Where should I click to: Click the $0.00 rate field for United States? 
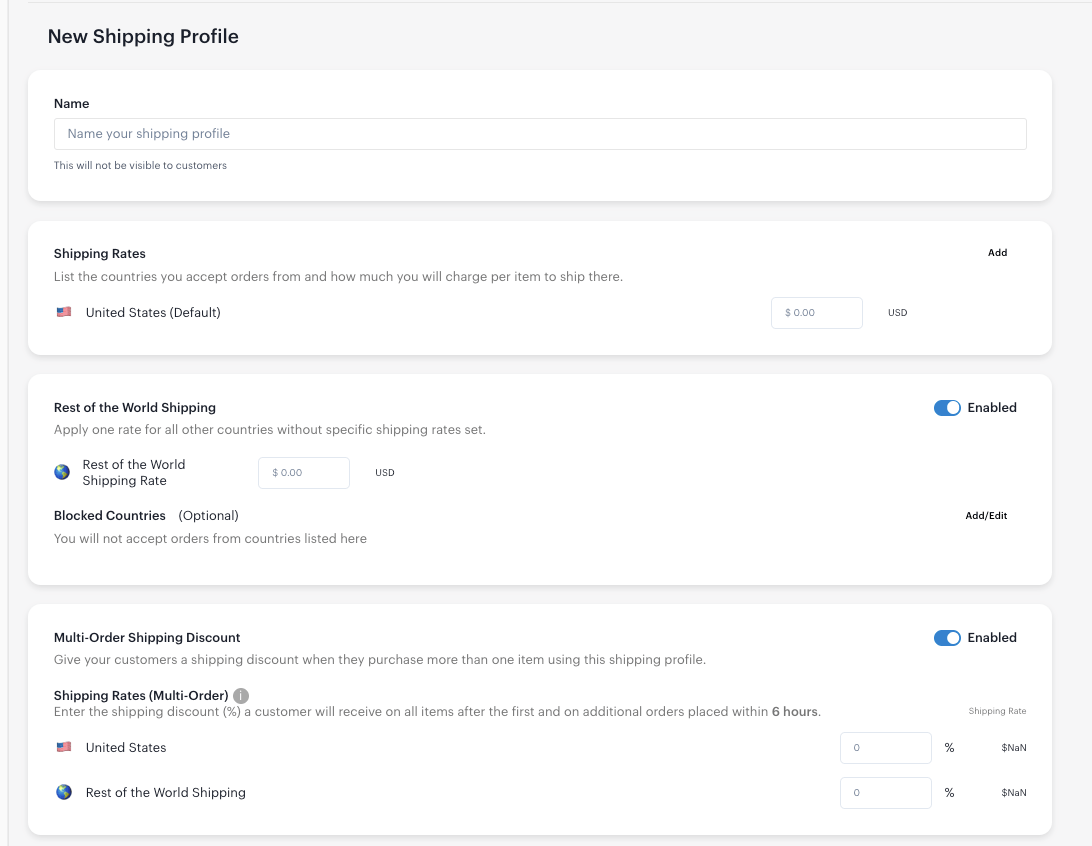[x=816, y=312]
